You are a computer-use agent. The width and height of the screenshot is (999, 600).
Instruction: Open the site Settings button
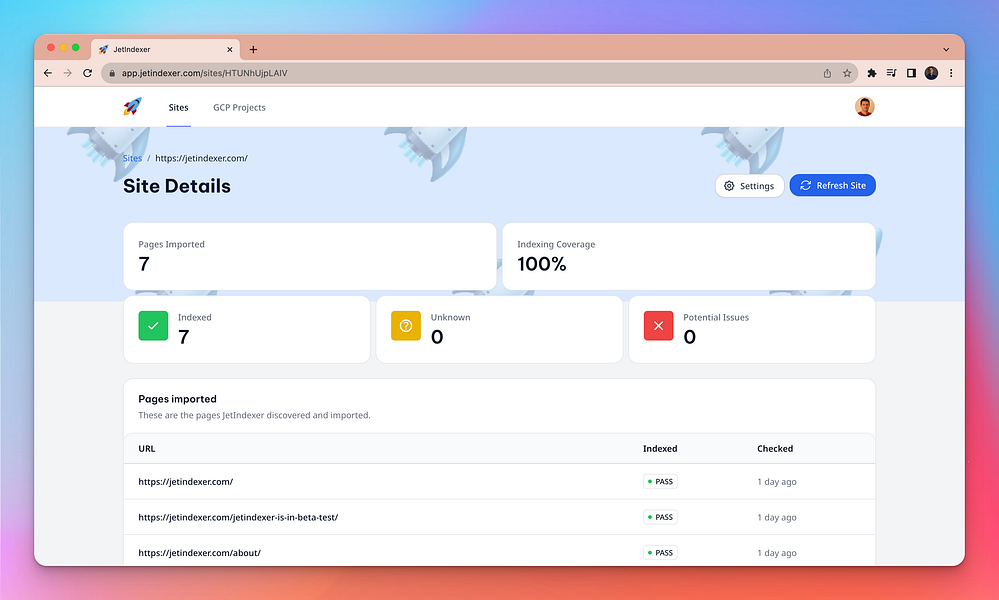click(749, 185)
